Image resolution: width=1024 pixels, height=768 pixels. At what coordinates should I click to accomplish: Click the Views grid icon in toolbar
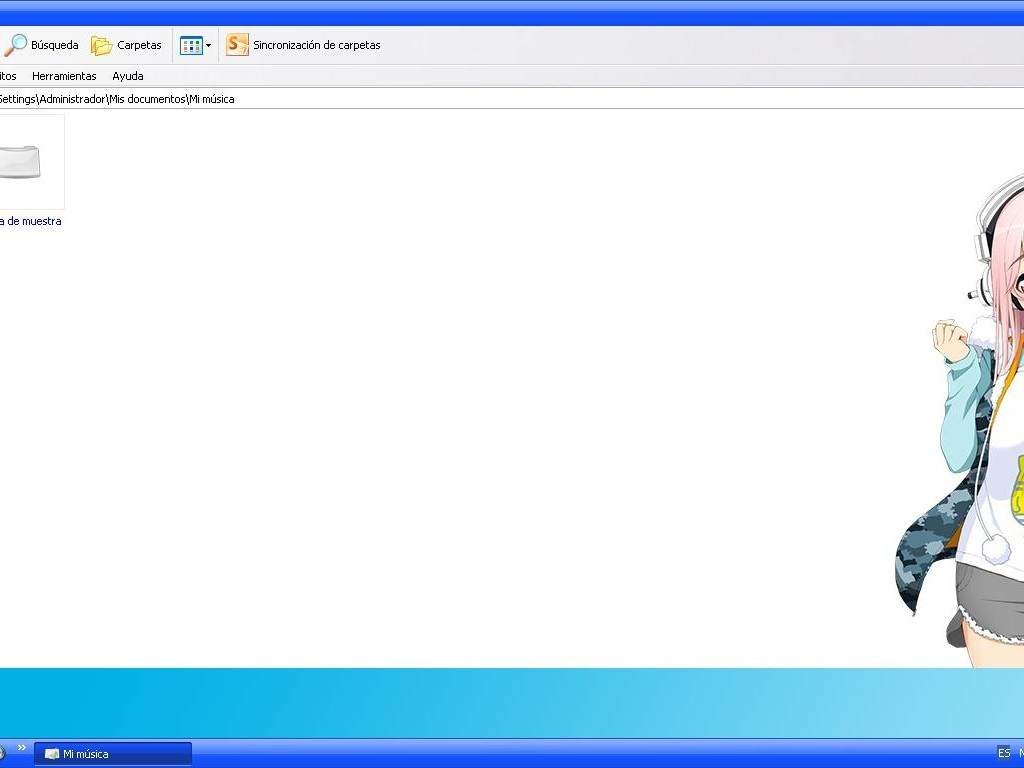tap(190, 45)
